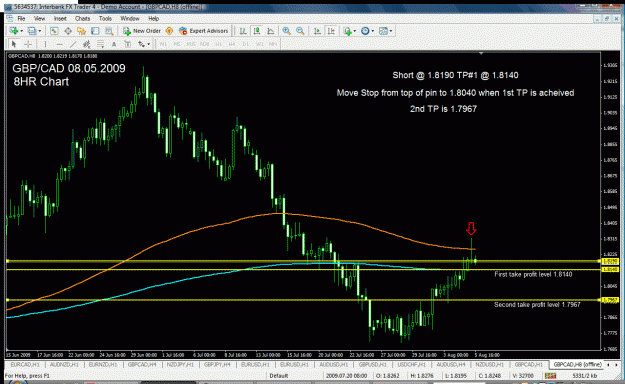Image resolution: width=625 pixels, height=384 pixels.
Task: Open the Tools menu
Action: pyautogui.click(x=105, y=19)
